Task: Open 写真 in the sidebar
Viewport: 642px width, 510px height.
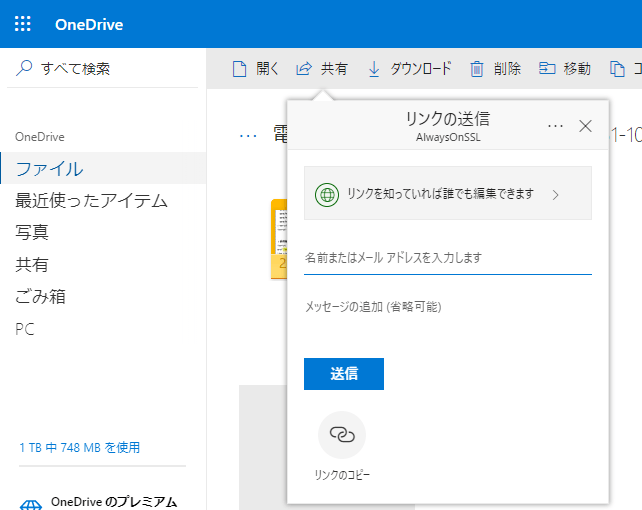Action: 32,232
